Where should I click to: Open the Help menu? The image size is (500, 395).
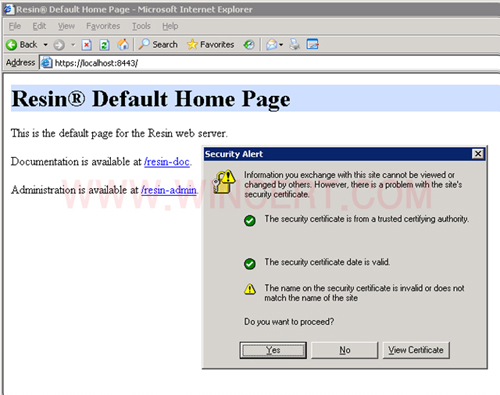pos(170,26)
